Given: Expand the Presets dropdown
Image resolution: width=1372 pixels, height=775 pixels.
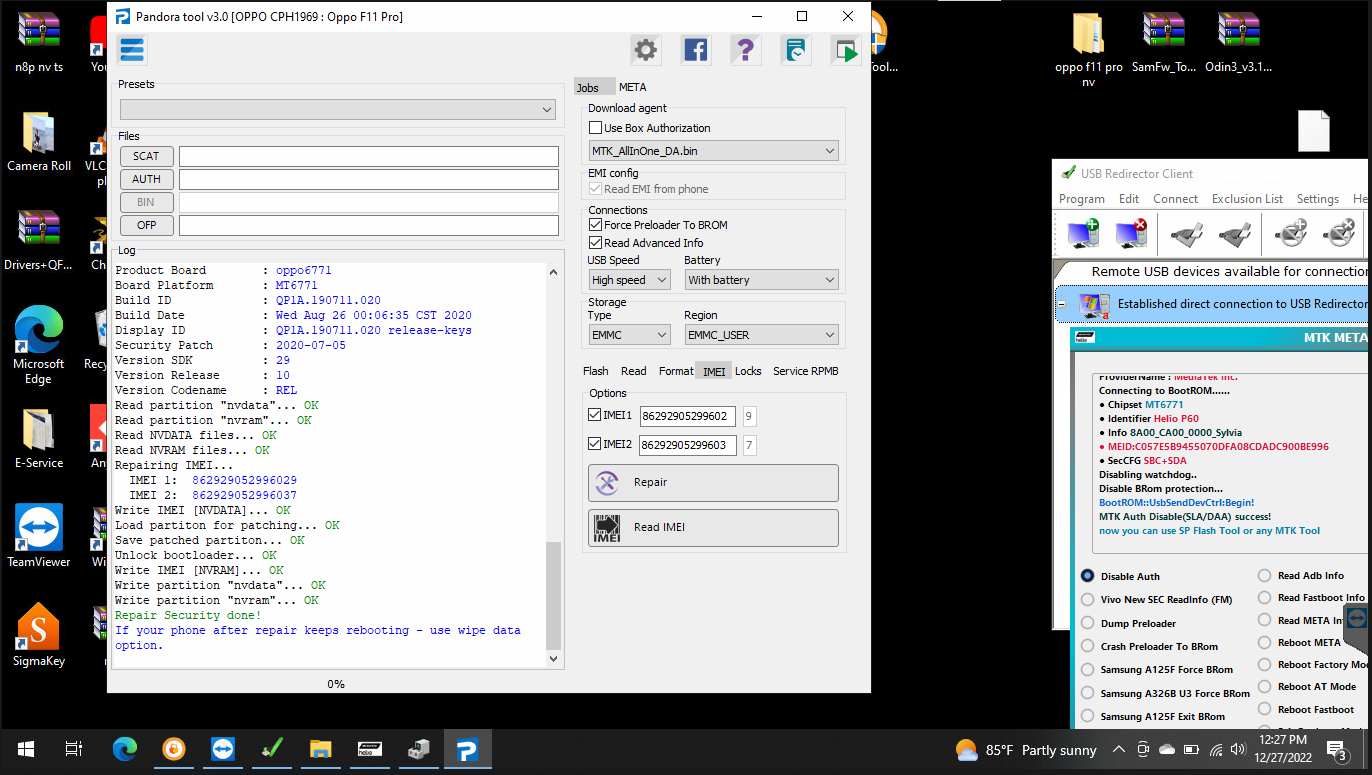Looking at the screenshot, I should 338,109.
